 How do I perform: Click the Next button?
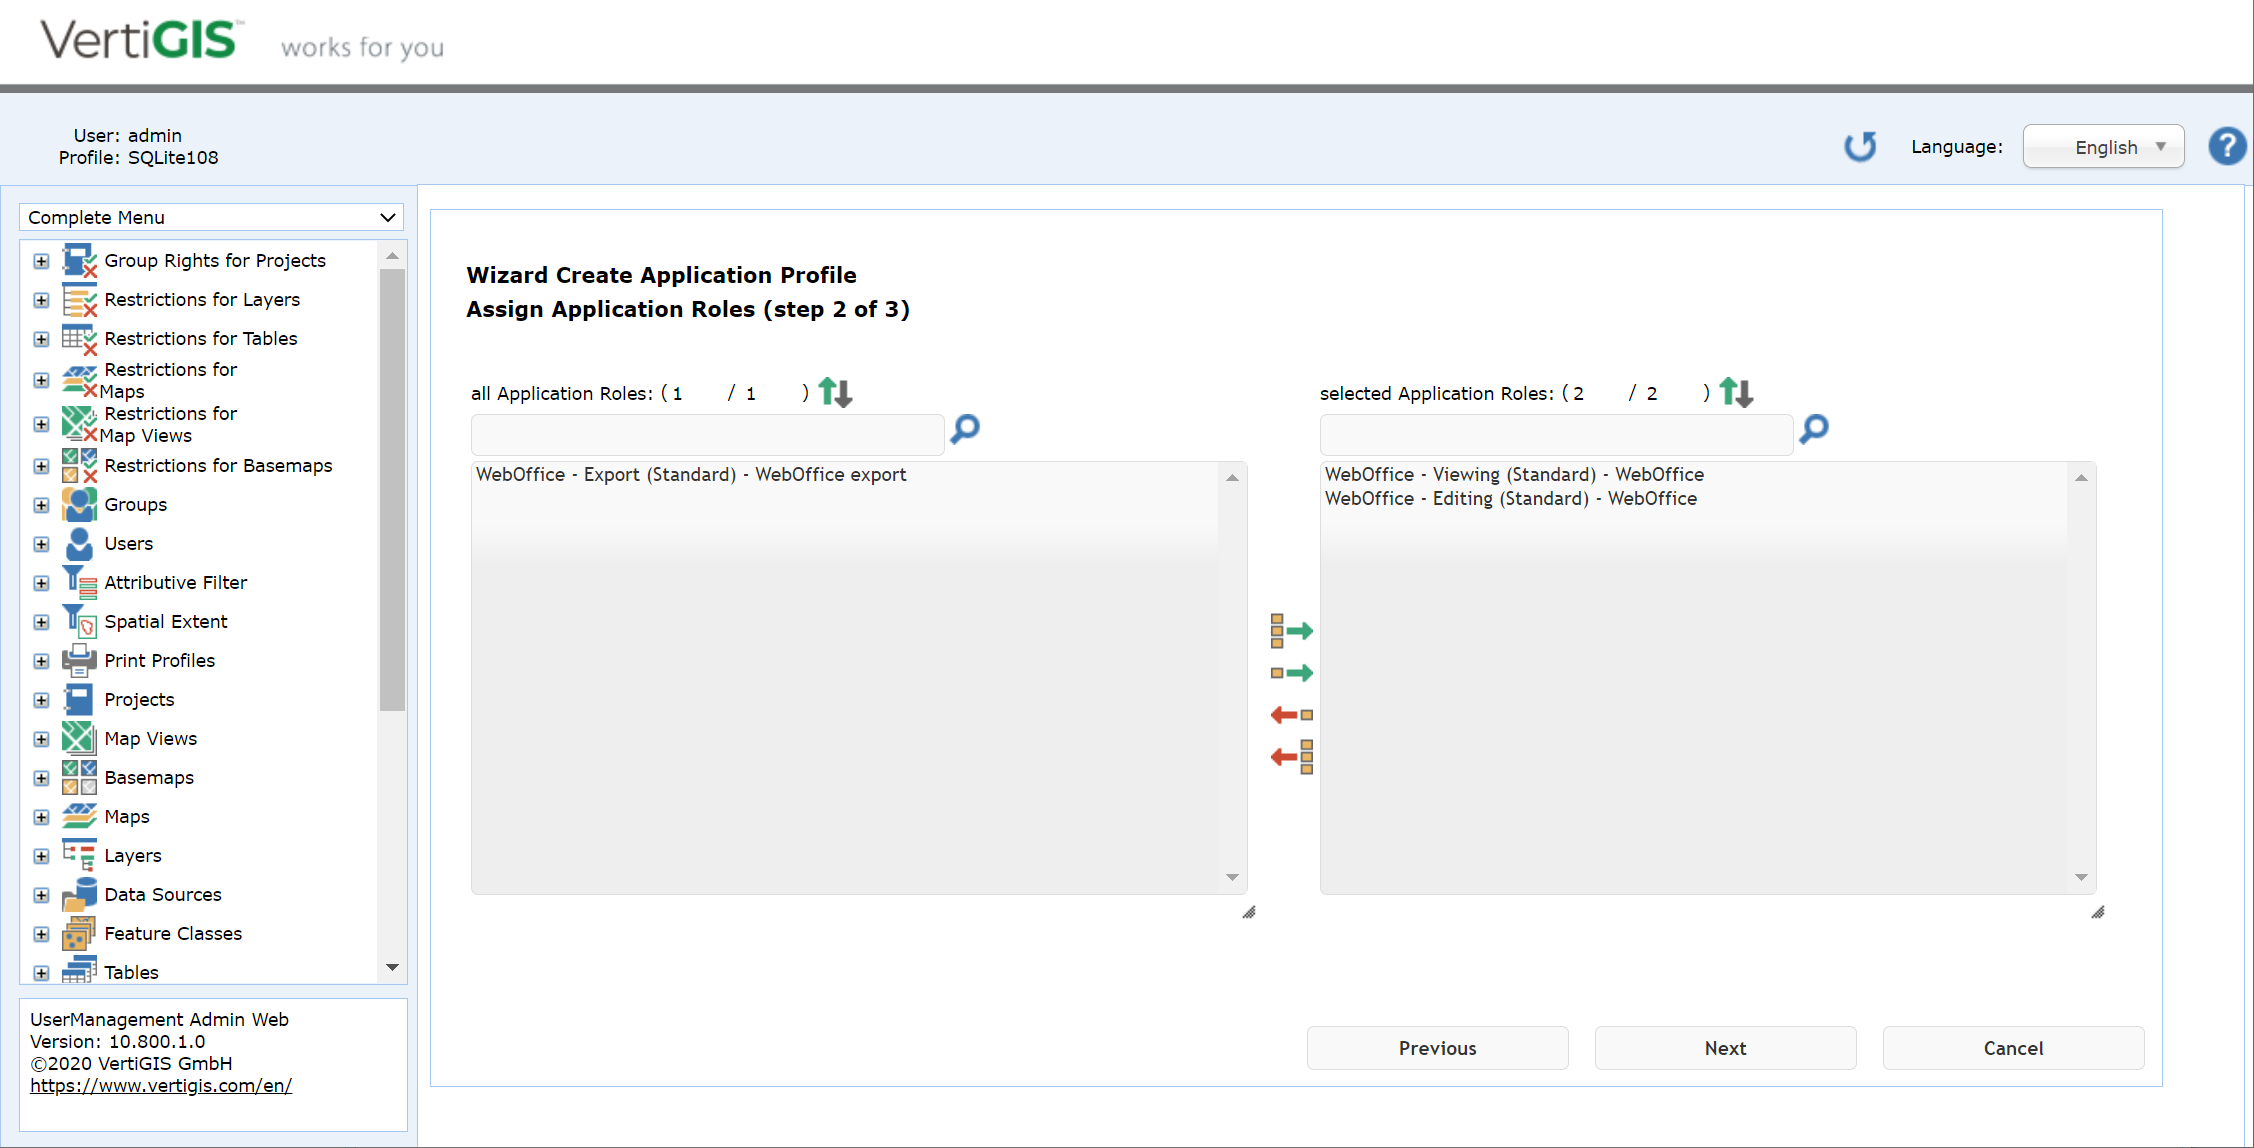pos(1724,1047)
